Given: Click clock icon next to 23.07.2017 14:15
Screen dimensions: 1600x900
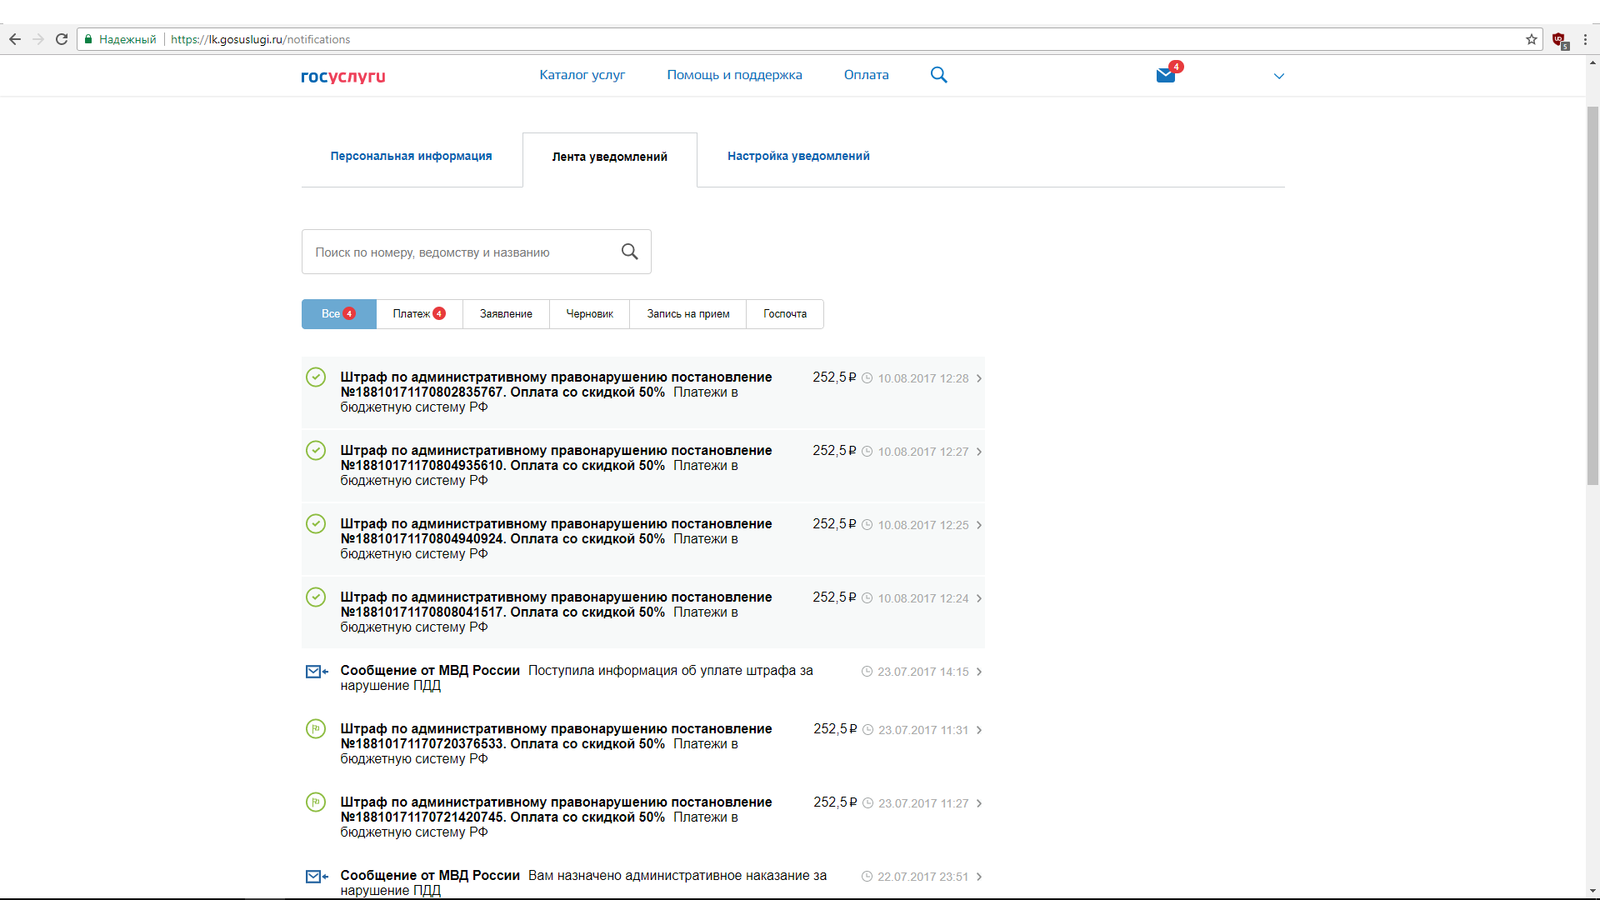Looking at the screenshot, I should pyautogui.click(x=867, y=672).
